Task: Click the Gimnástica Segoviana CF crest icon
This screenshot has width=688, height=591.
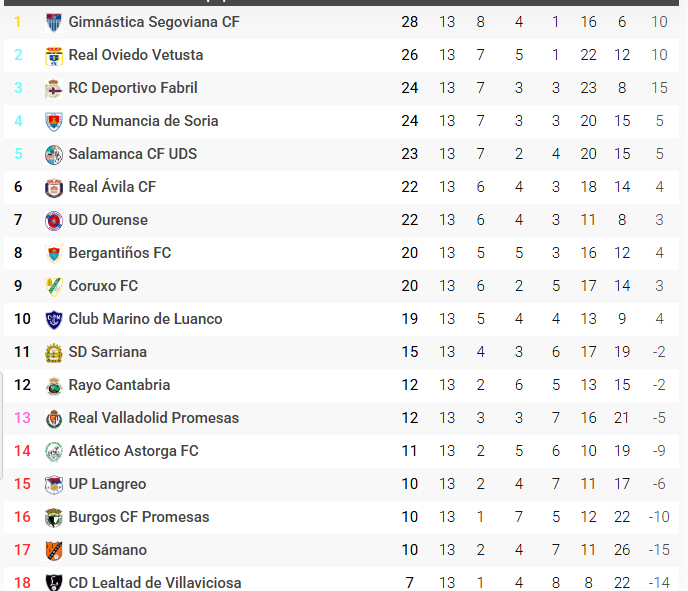Action: [x=54, y=22]
